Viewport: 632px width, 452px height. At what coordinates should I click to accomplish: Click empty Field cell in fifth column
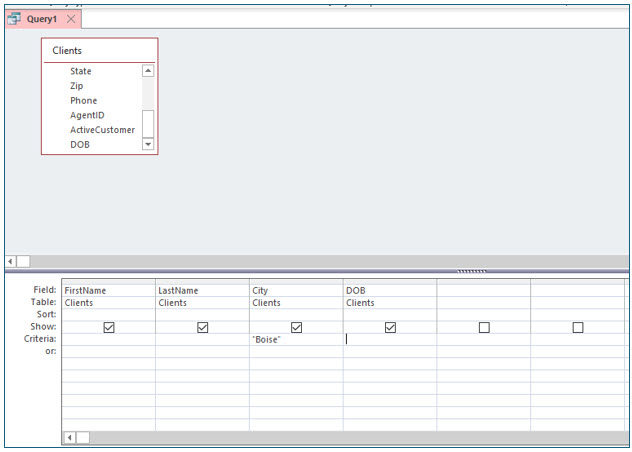click(x=484, y=290)
